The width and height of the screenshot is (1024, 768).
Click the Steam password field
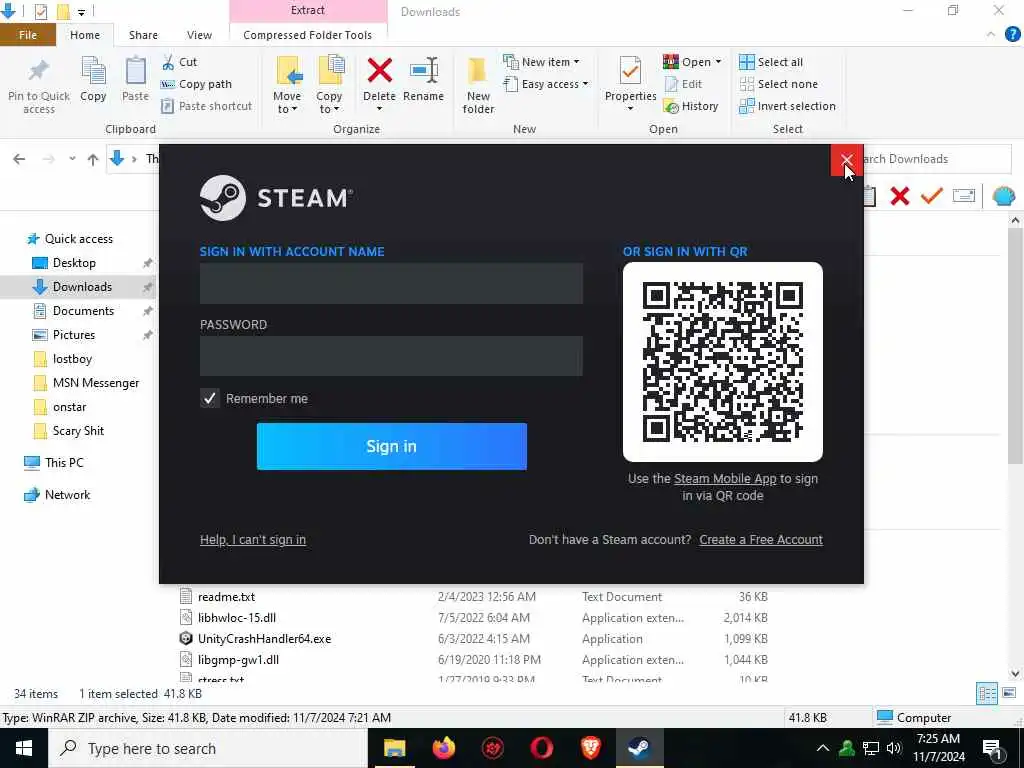391,356
